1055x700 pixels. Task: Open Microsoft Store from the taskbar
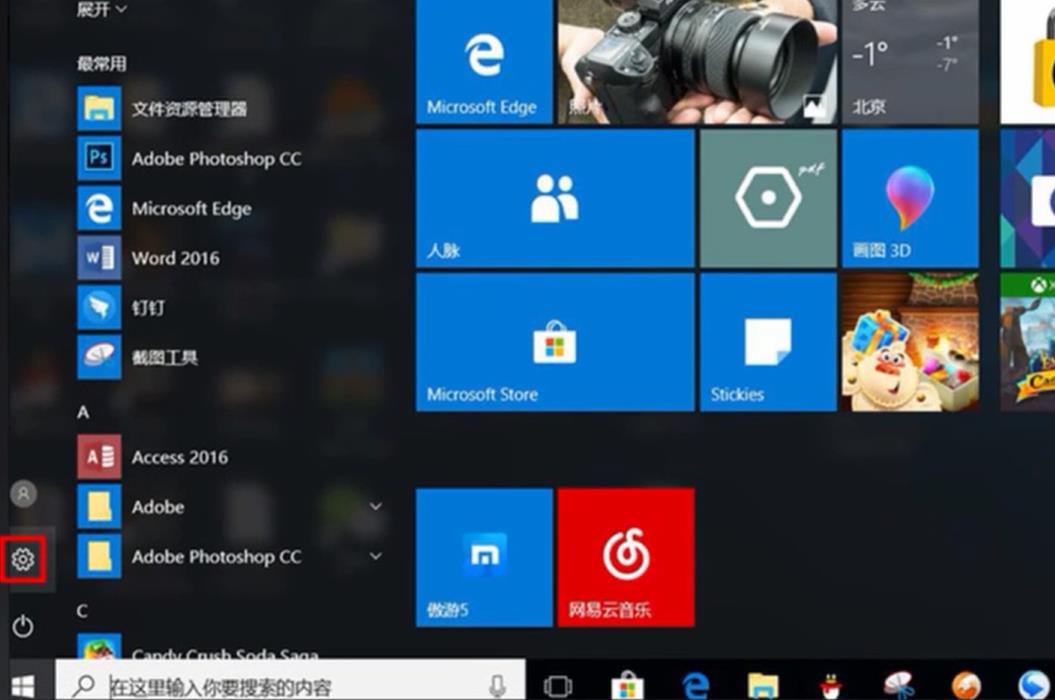[x=627, y=687]
